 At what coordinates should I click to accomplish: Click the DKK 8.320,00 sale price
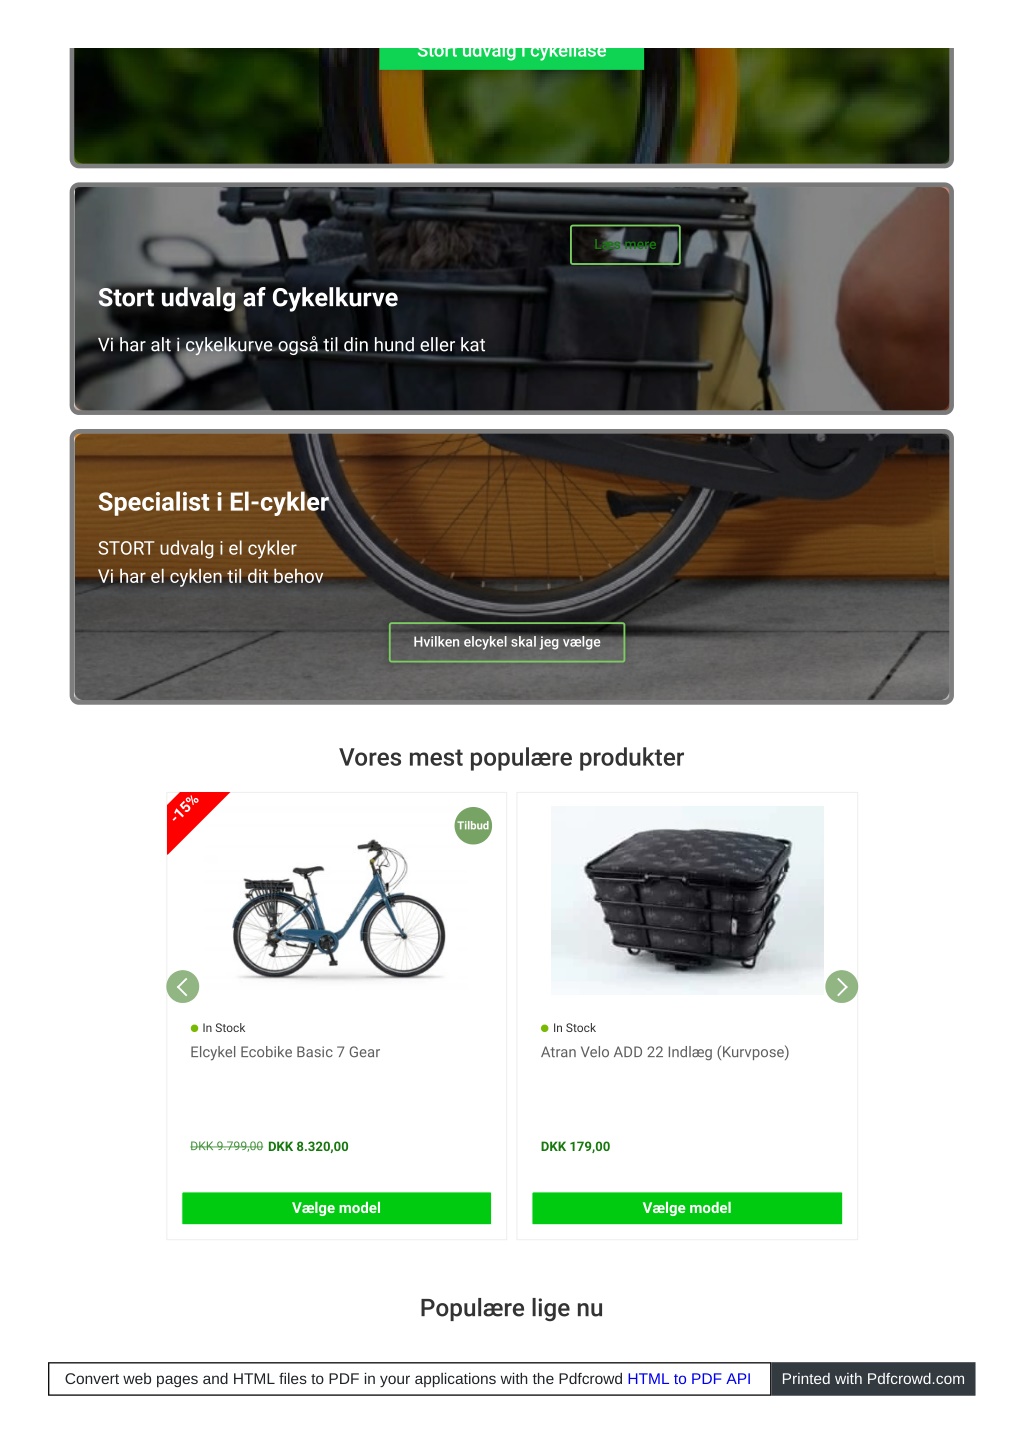308,1147
